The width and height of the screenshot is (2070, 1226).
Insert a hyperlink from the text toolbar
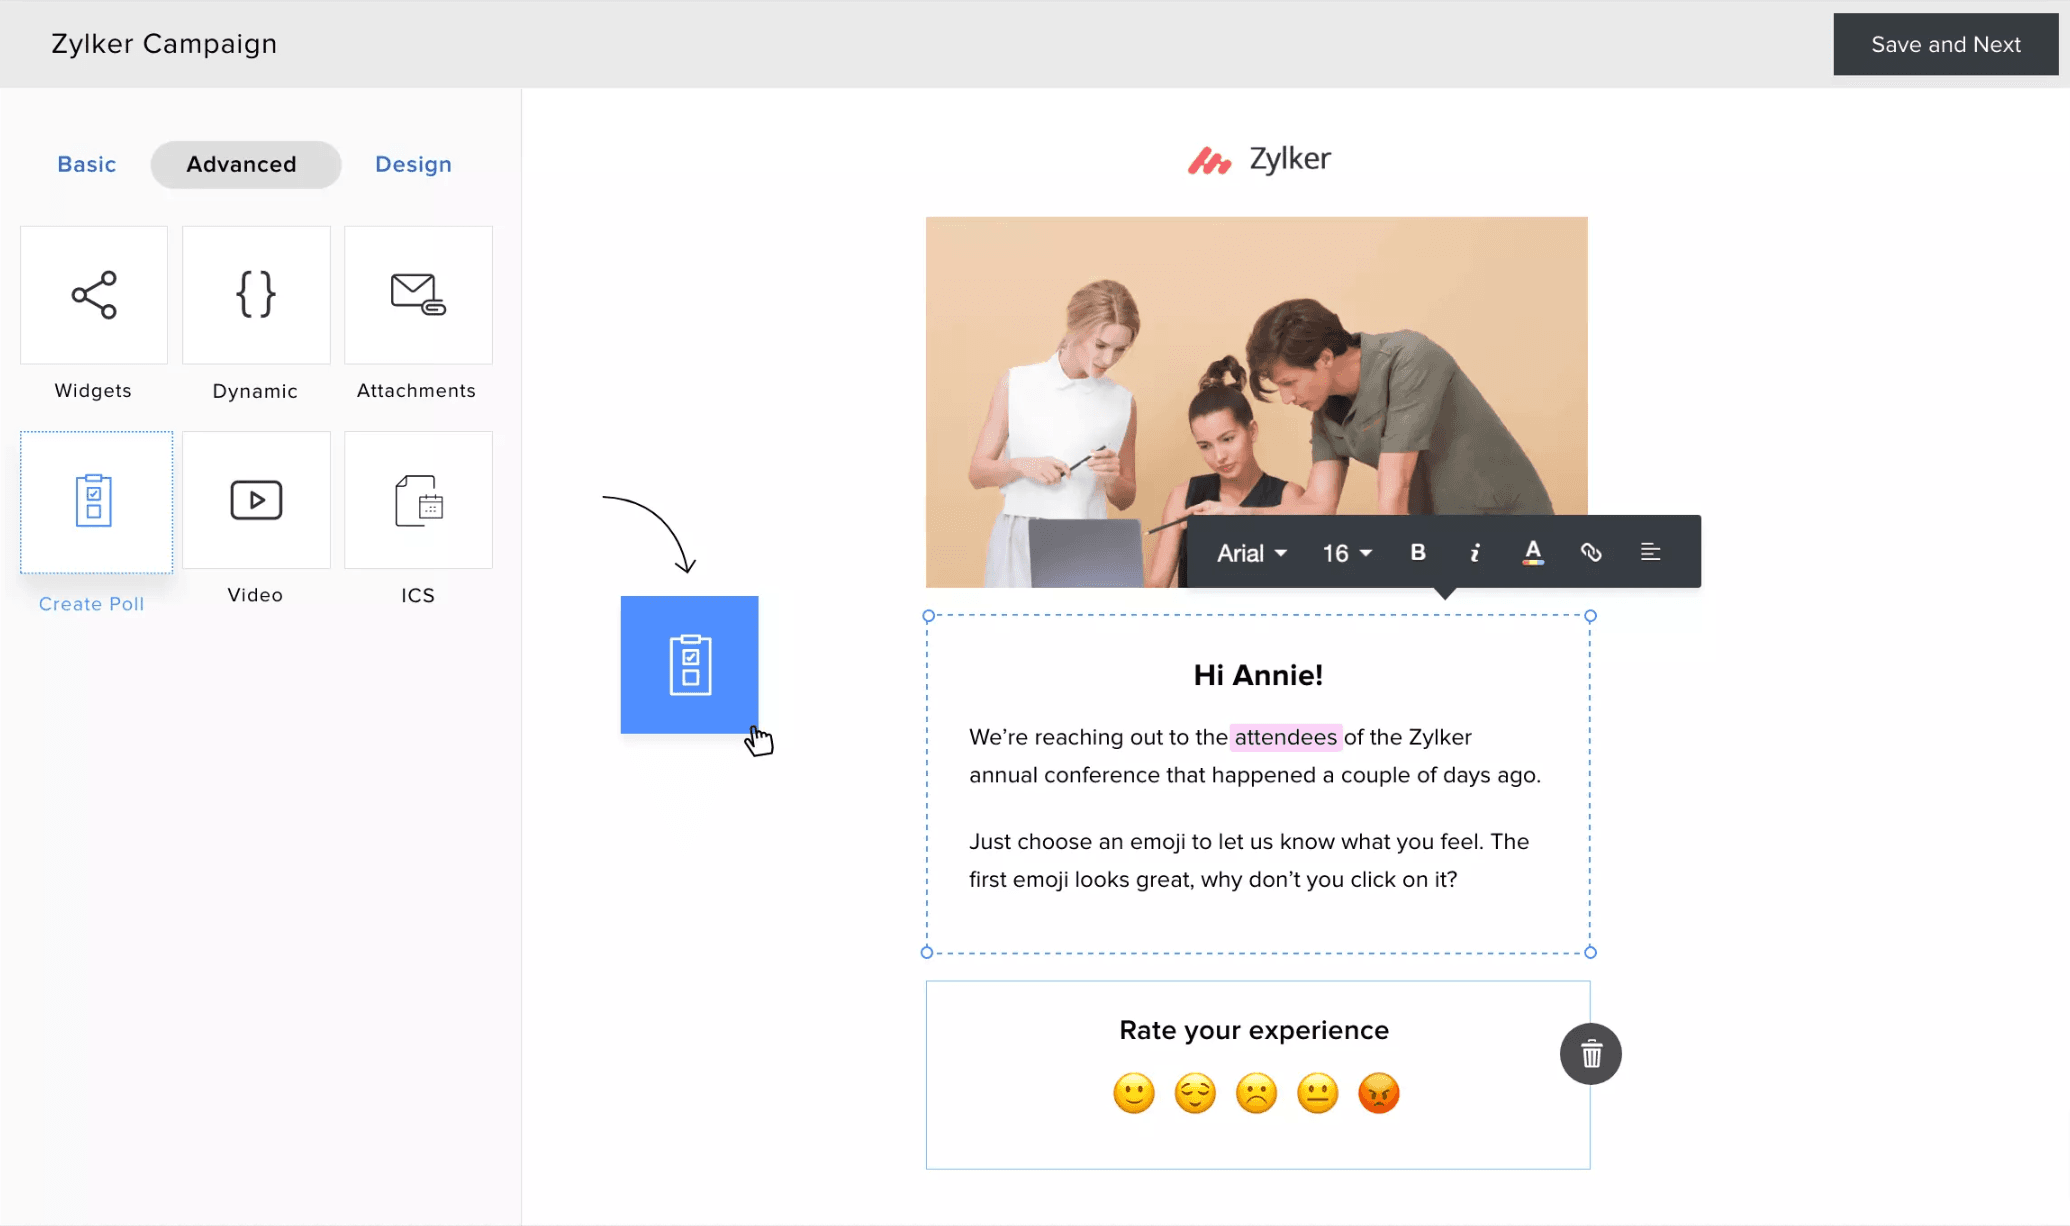[1591, 551]
